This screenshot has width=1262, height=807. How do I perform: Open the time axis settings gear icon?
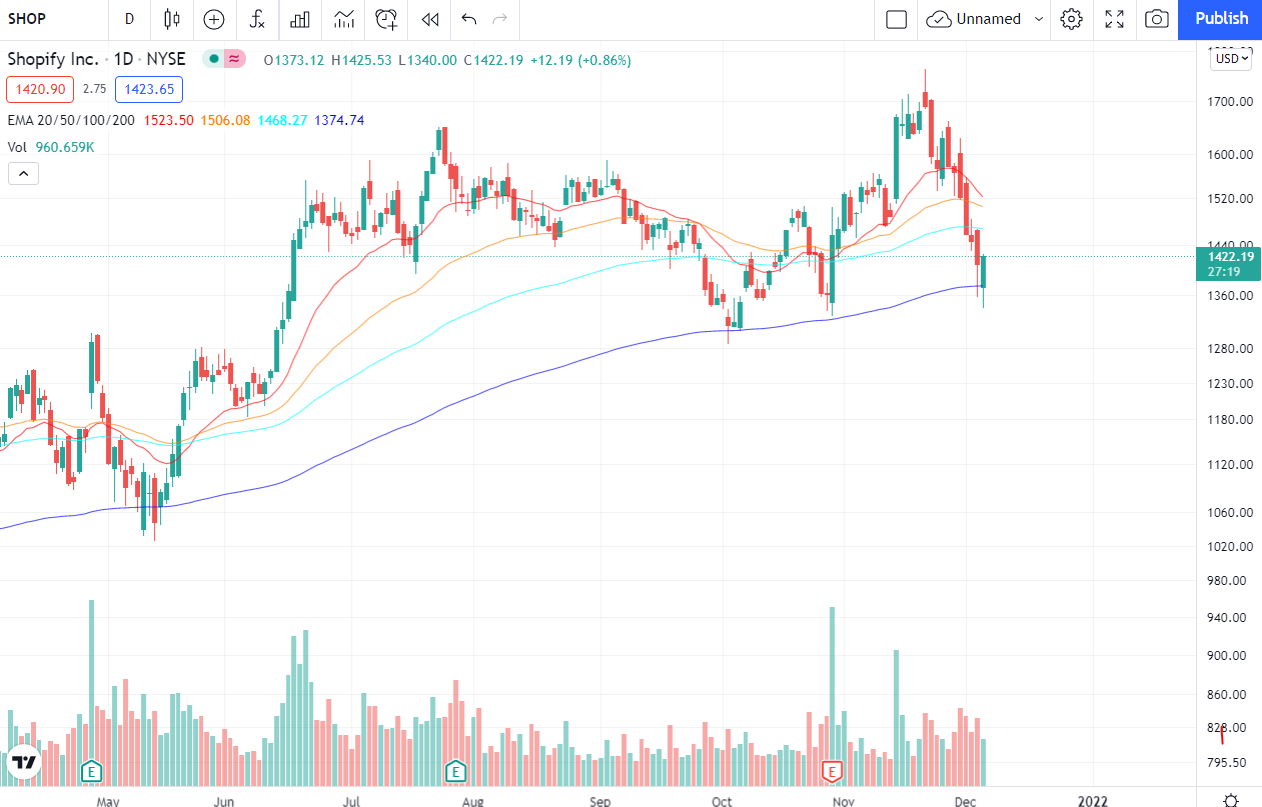[x=1231, y=801]
